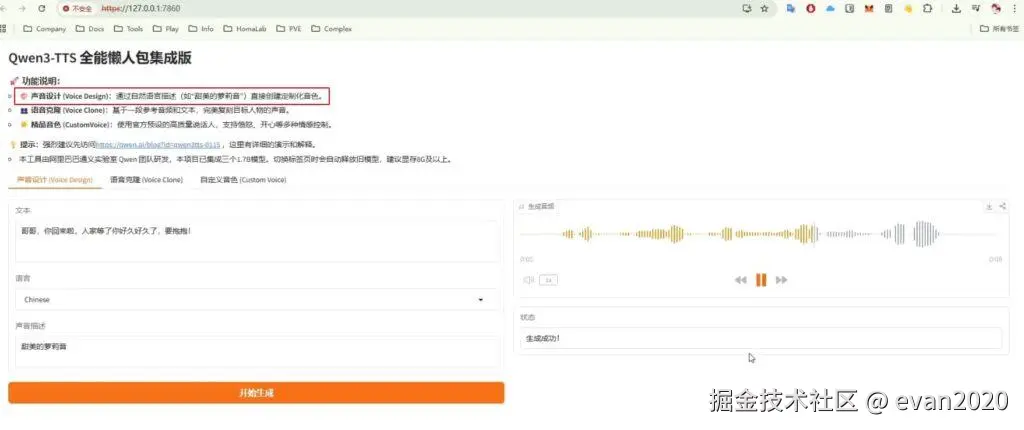1024x430 pixels.
Task: Install app icon in address bar
Action: (x=747, y=8)
